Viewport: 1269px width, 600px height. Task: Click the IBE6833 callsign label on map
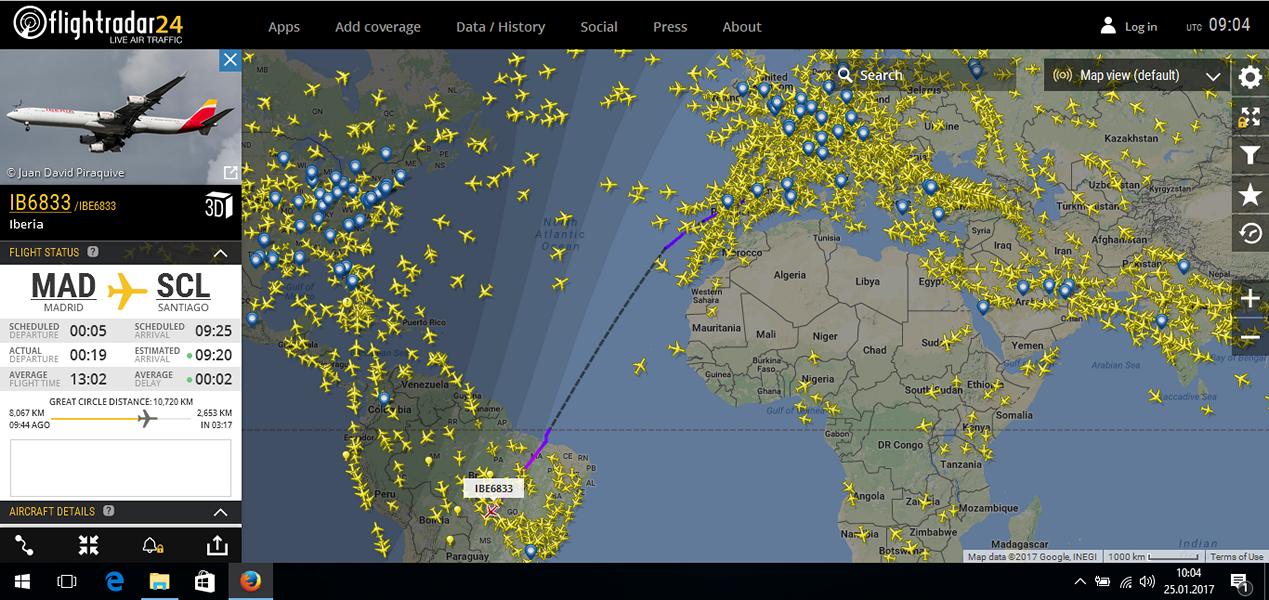[494, 488]
